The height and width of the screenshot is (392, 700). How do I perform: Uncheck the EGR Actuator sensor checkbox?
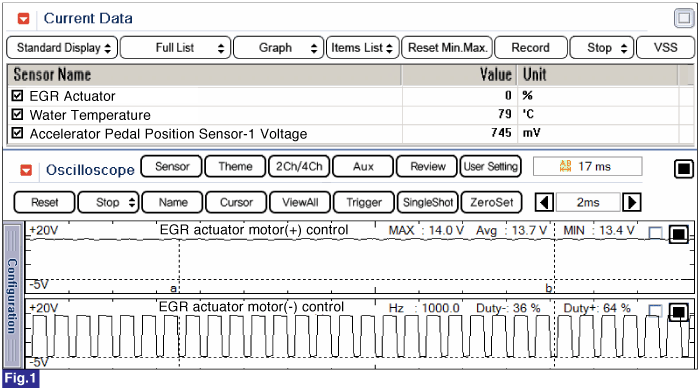tap(17, 96)
